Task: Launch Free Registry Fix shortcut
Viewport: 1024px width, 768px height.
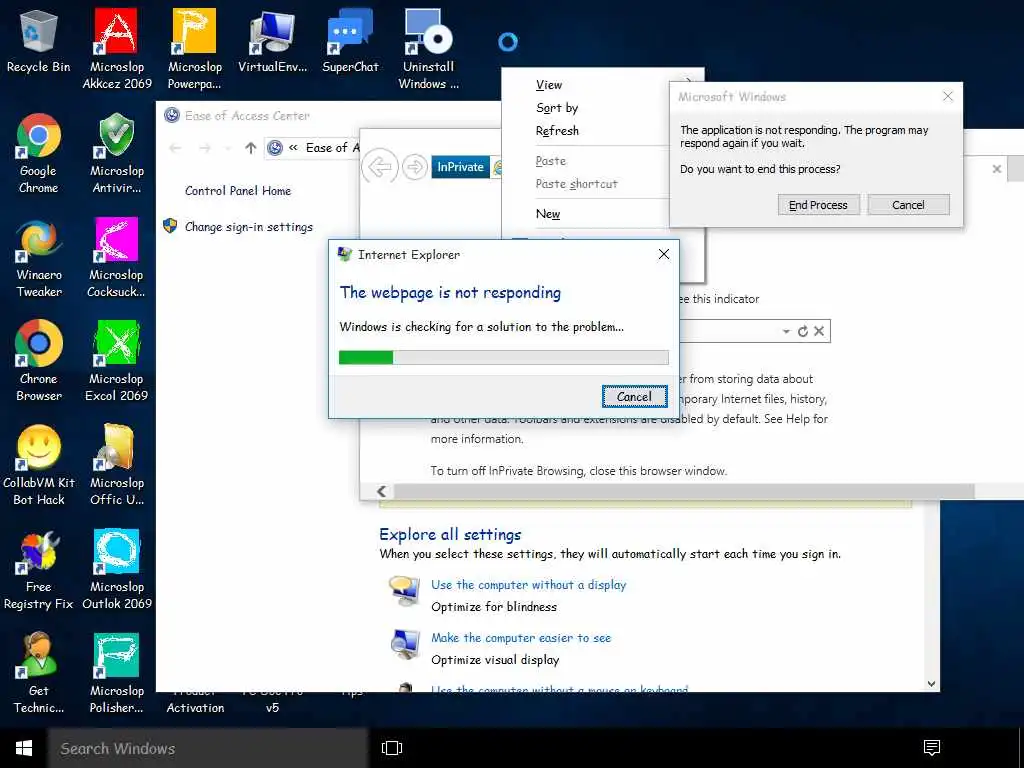Action: click(39, 569)
